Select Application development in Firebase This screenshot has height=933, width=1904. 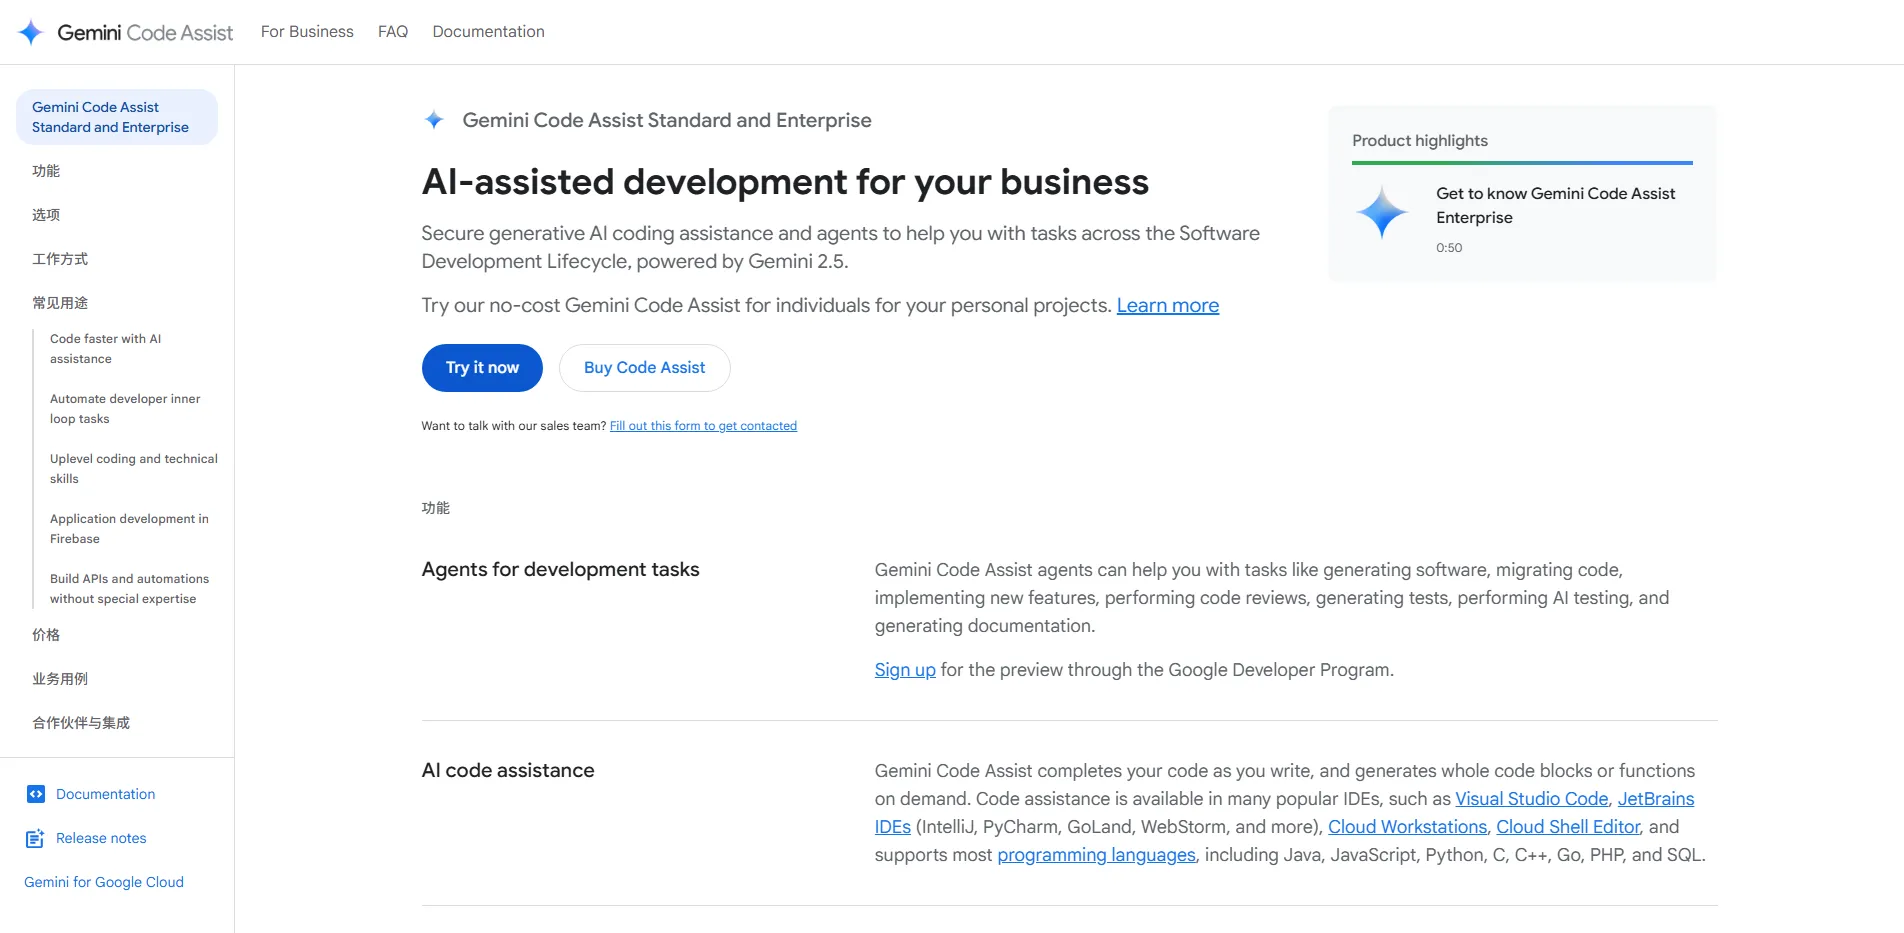coord(129,529)
